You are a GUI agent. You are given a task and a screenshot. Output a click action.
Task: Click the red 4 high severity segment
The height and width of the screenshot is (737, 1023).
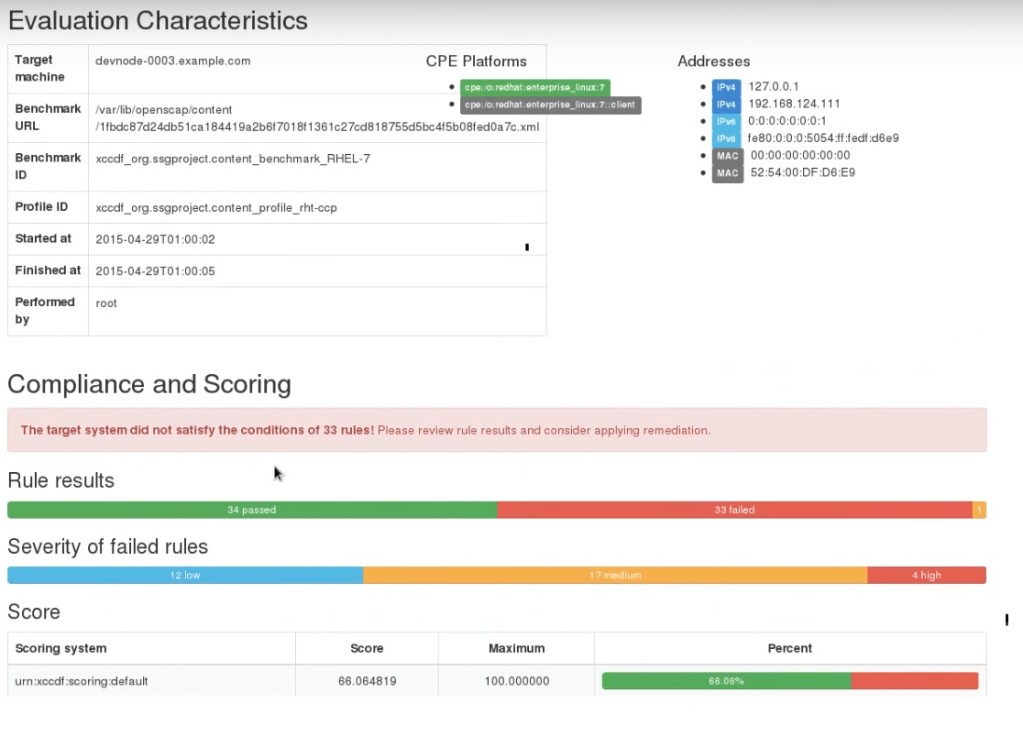[x=926, y=575]
